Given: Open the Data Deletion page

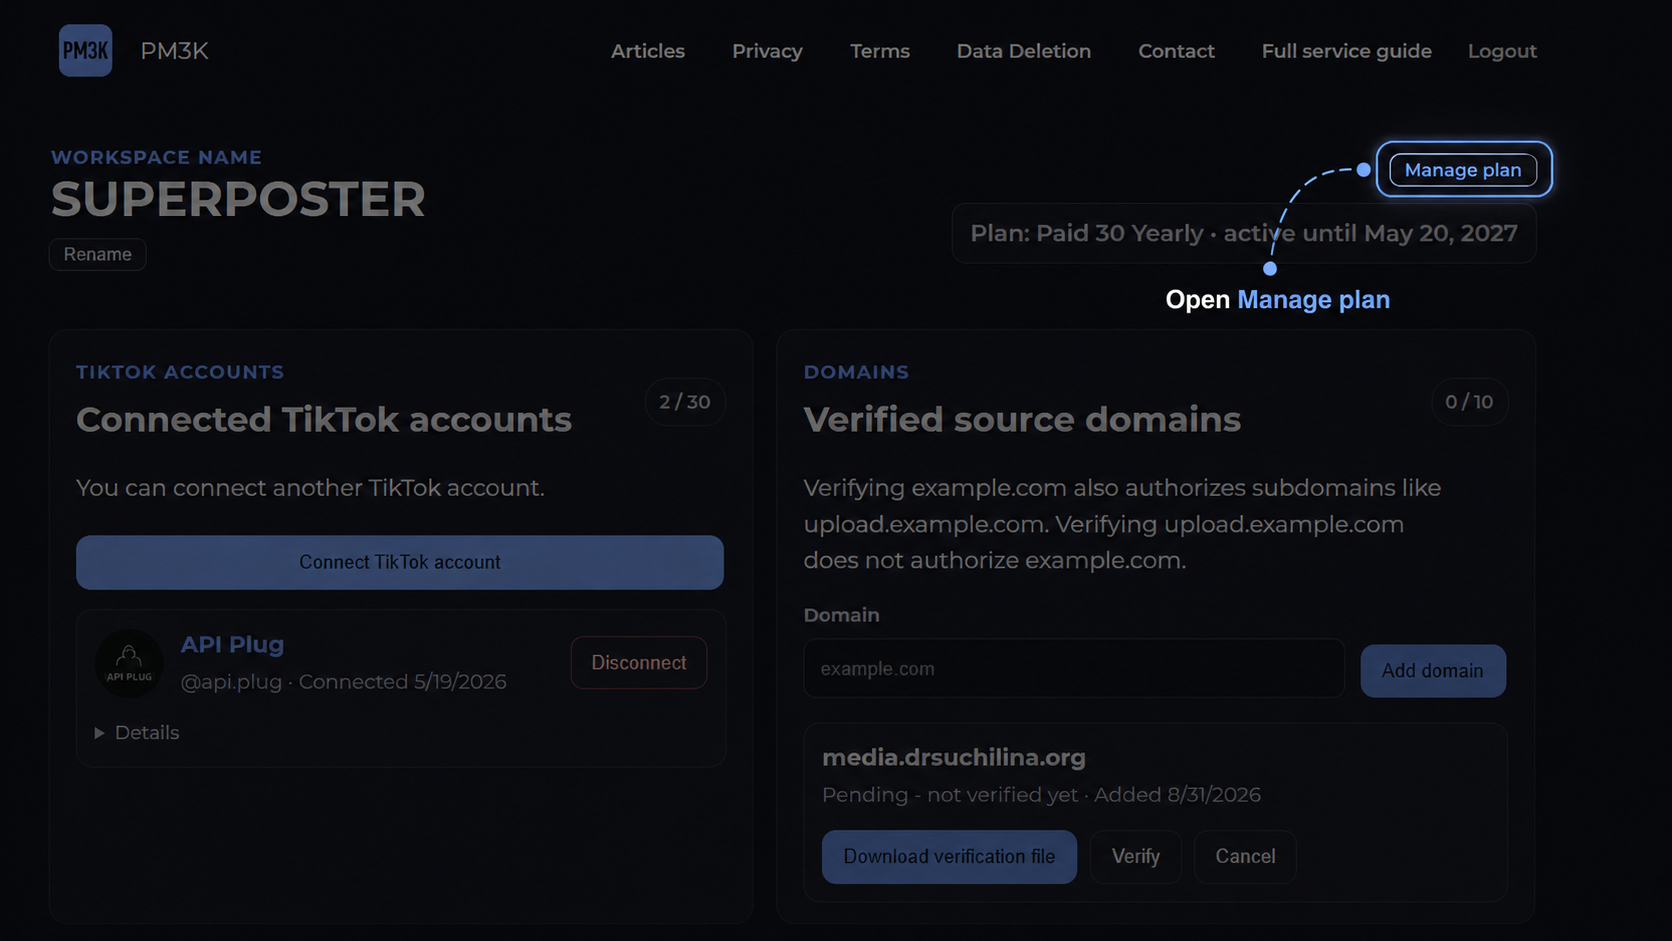Looking at the screenshot, I should click(x=1024, y=51).
